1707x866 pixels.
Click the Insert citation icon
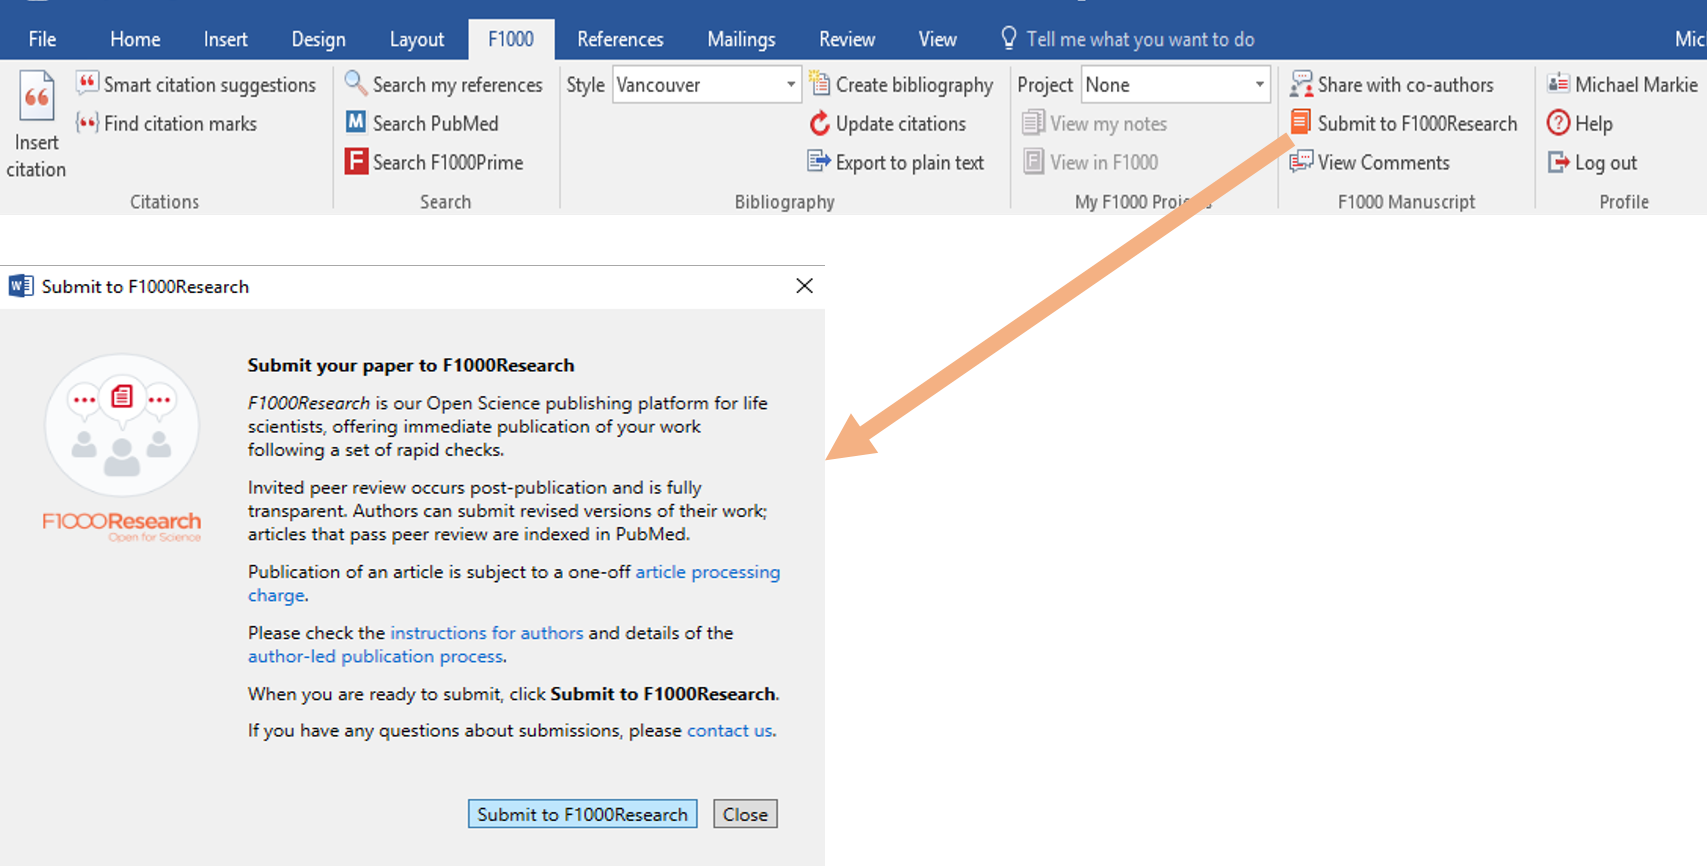click(37, 96)
